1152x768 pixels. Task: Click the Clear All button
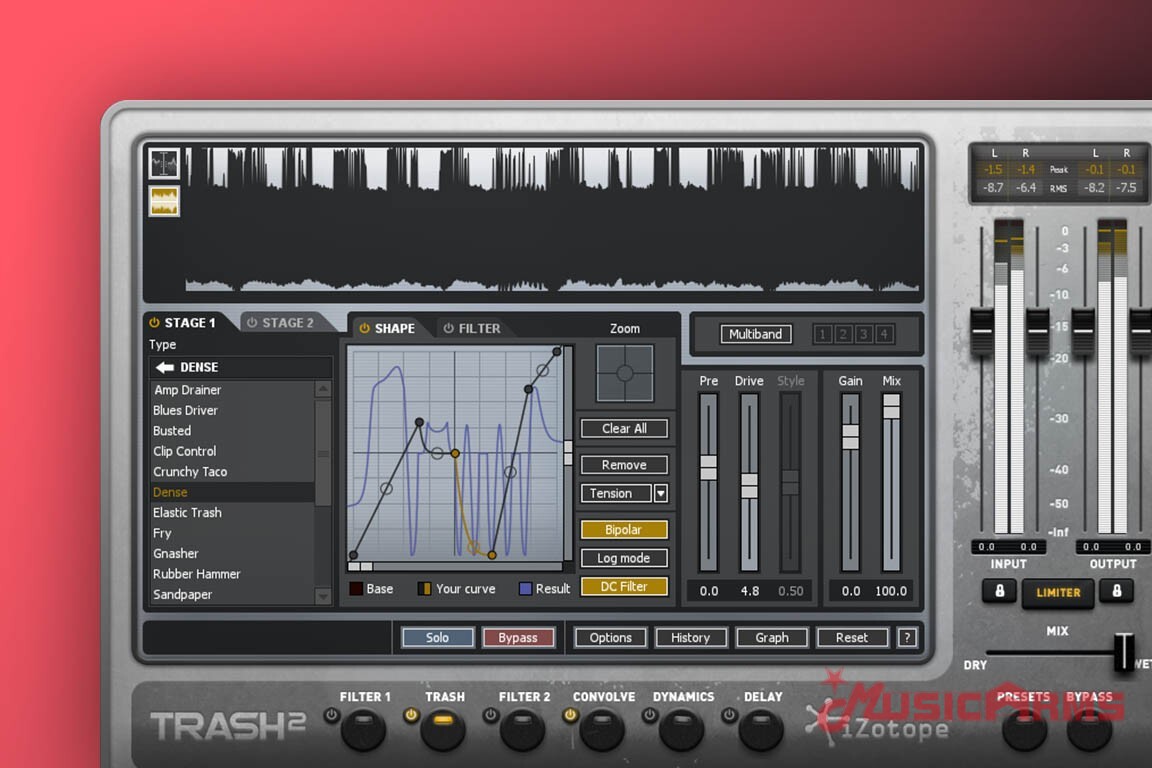[x=624, y=428]
